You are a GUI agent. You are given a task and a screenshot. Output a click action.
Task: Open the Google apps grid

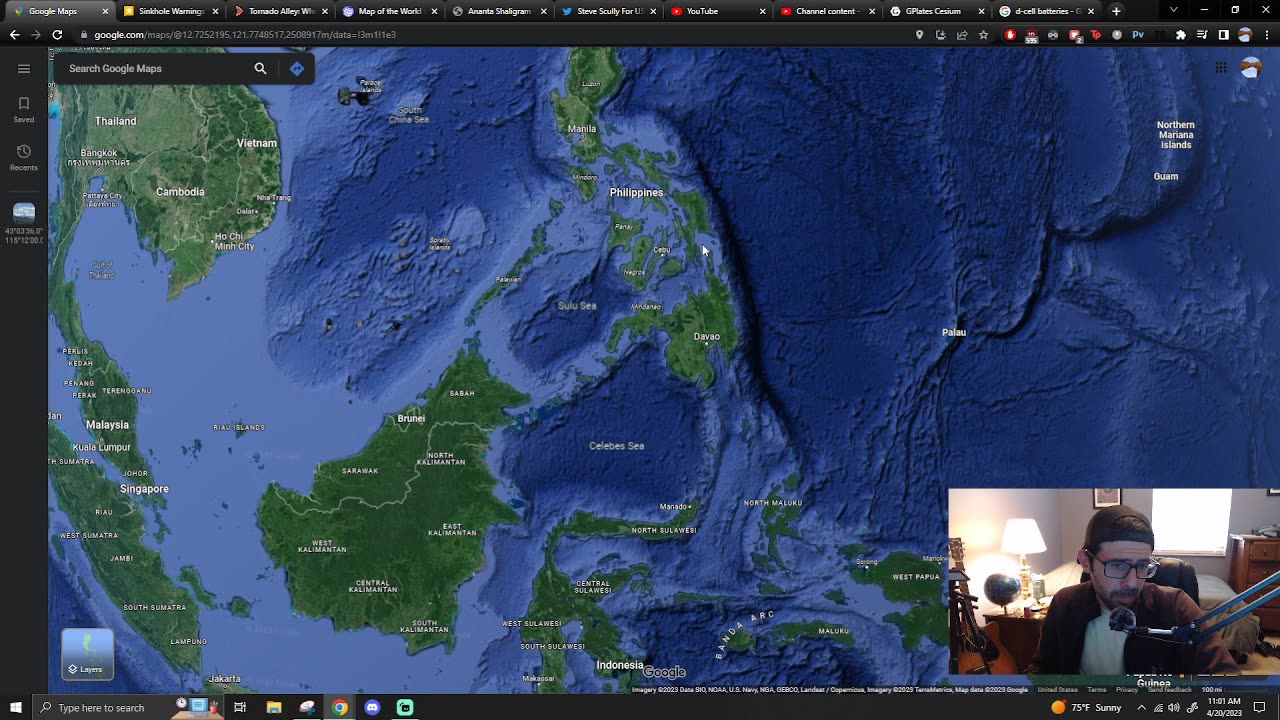[1221, 68]
